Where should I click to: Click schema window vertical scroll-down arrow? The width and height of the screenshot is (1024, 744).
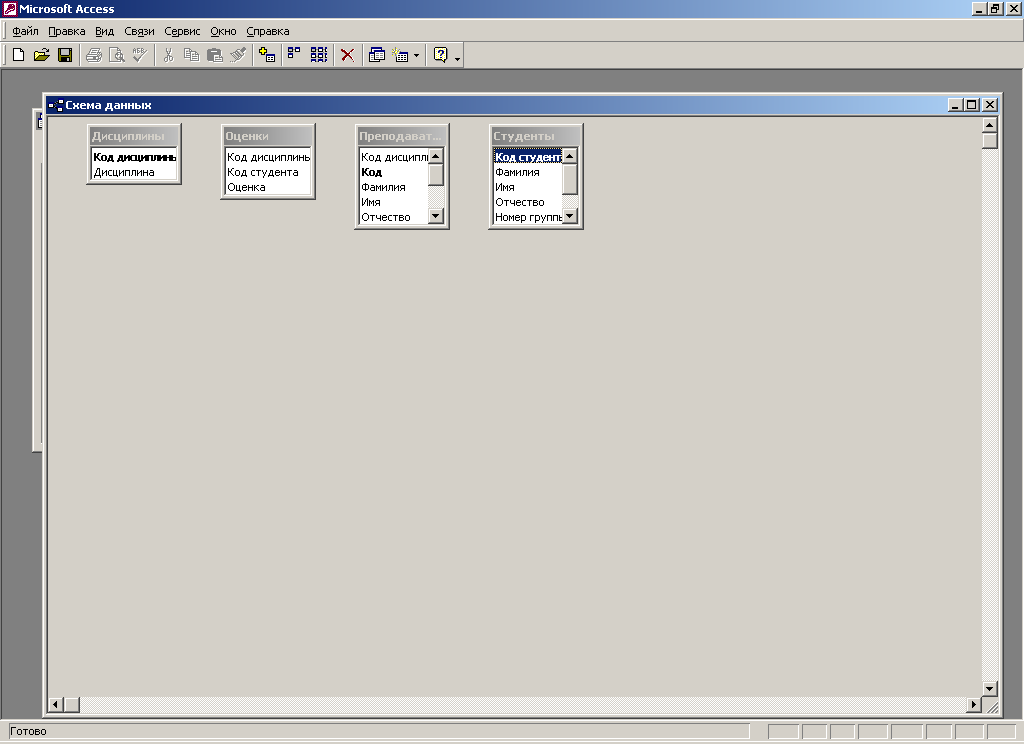point(989,688)
